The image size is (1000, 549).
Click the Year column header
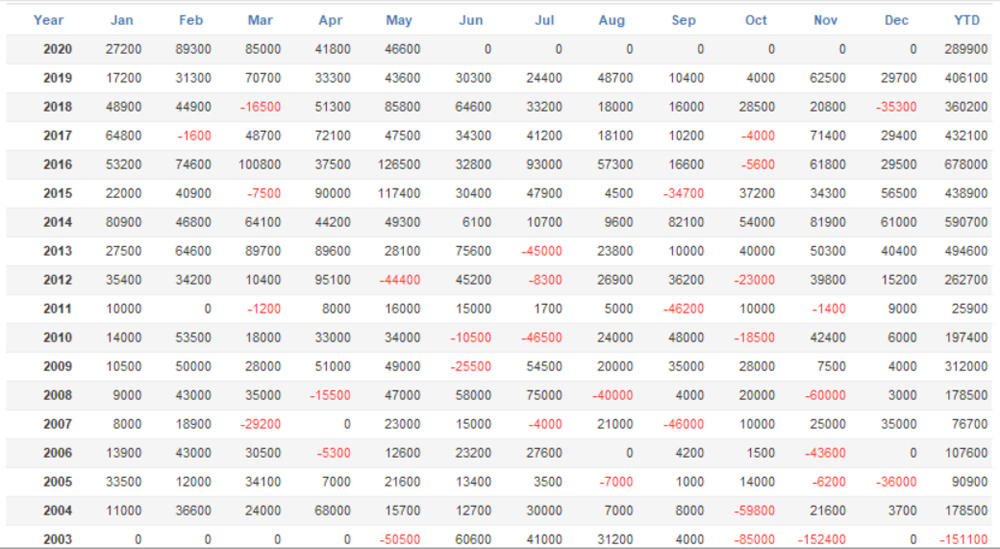pyautogui.click(x=48, y=20)
